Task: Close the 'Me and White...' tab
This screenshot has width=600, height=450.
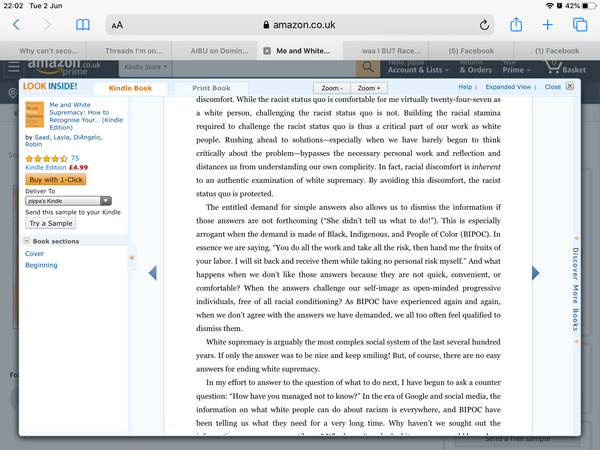Action: click(x=267, y=51)
